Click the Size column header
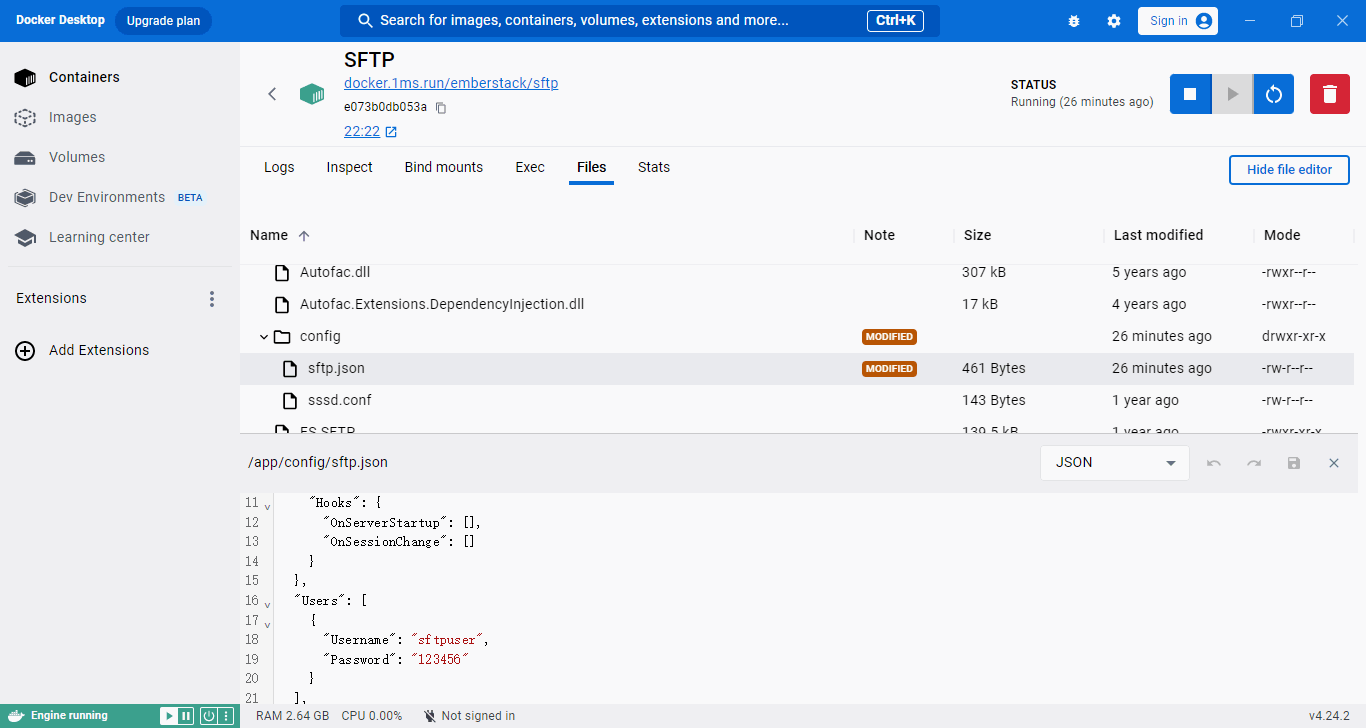 coord(977,235)
